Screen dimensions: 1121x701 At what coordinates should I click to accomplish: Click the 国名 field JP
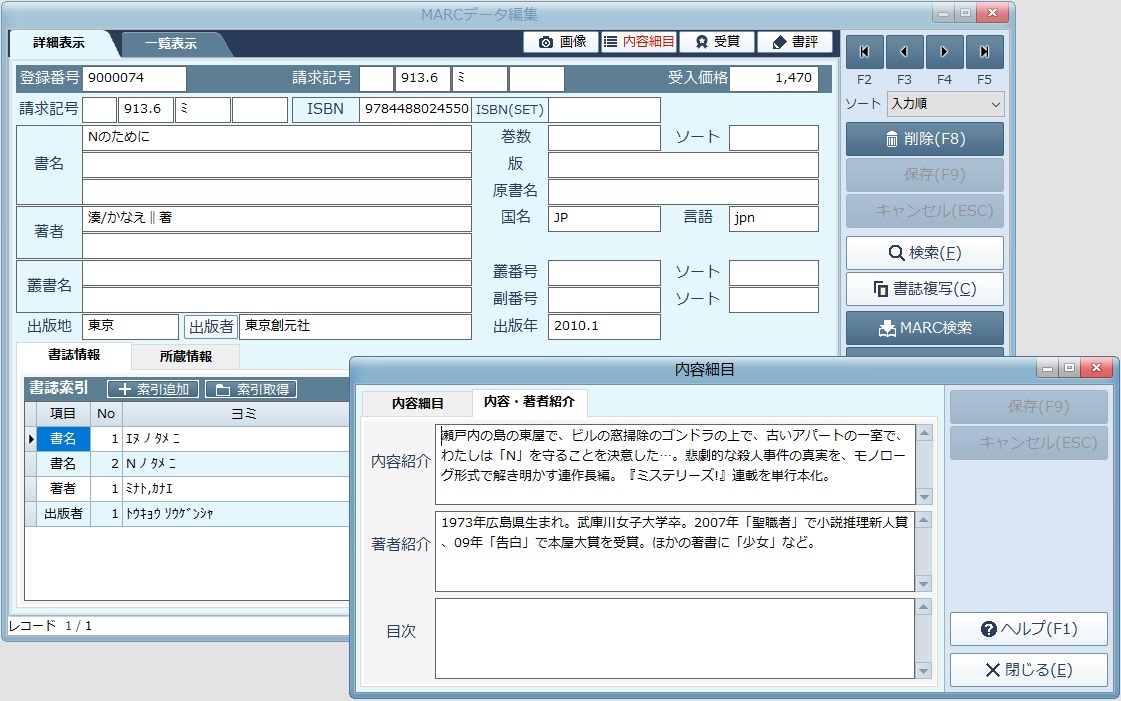pyautogui.click(x=605, y=219)
